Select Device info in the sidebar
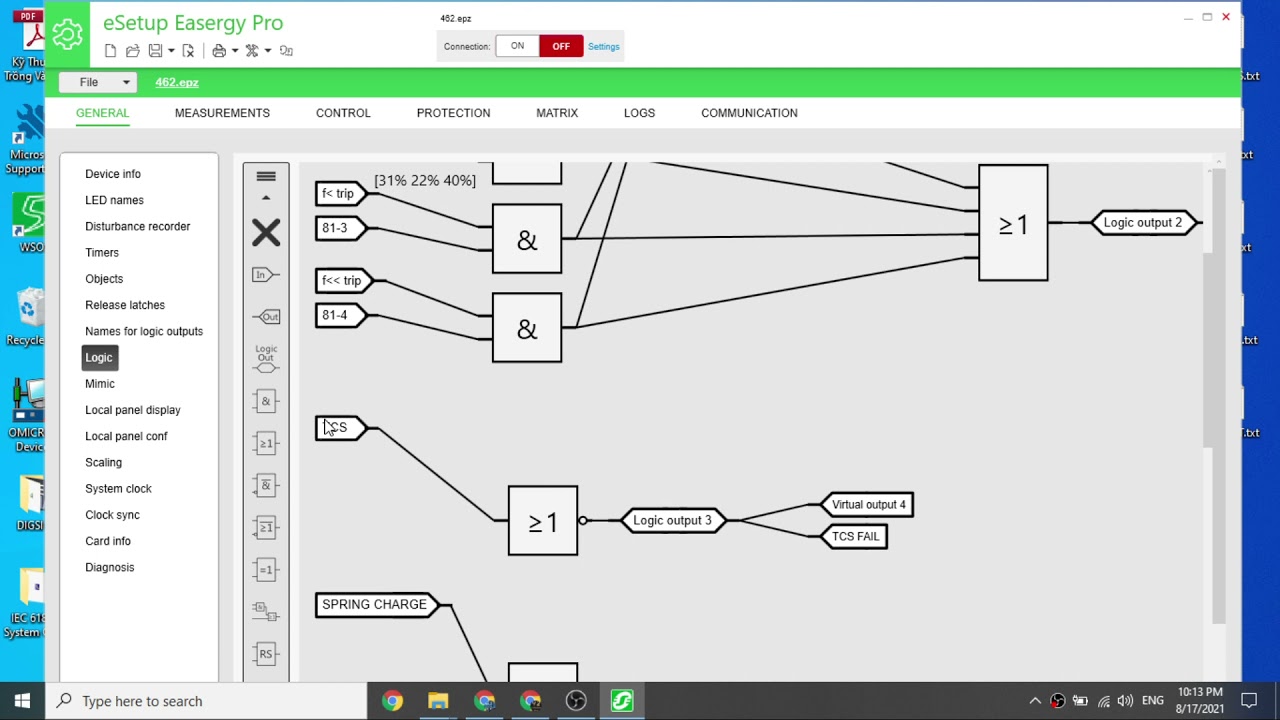1280x720 pixels. (113, 174)
